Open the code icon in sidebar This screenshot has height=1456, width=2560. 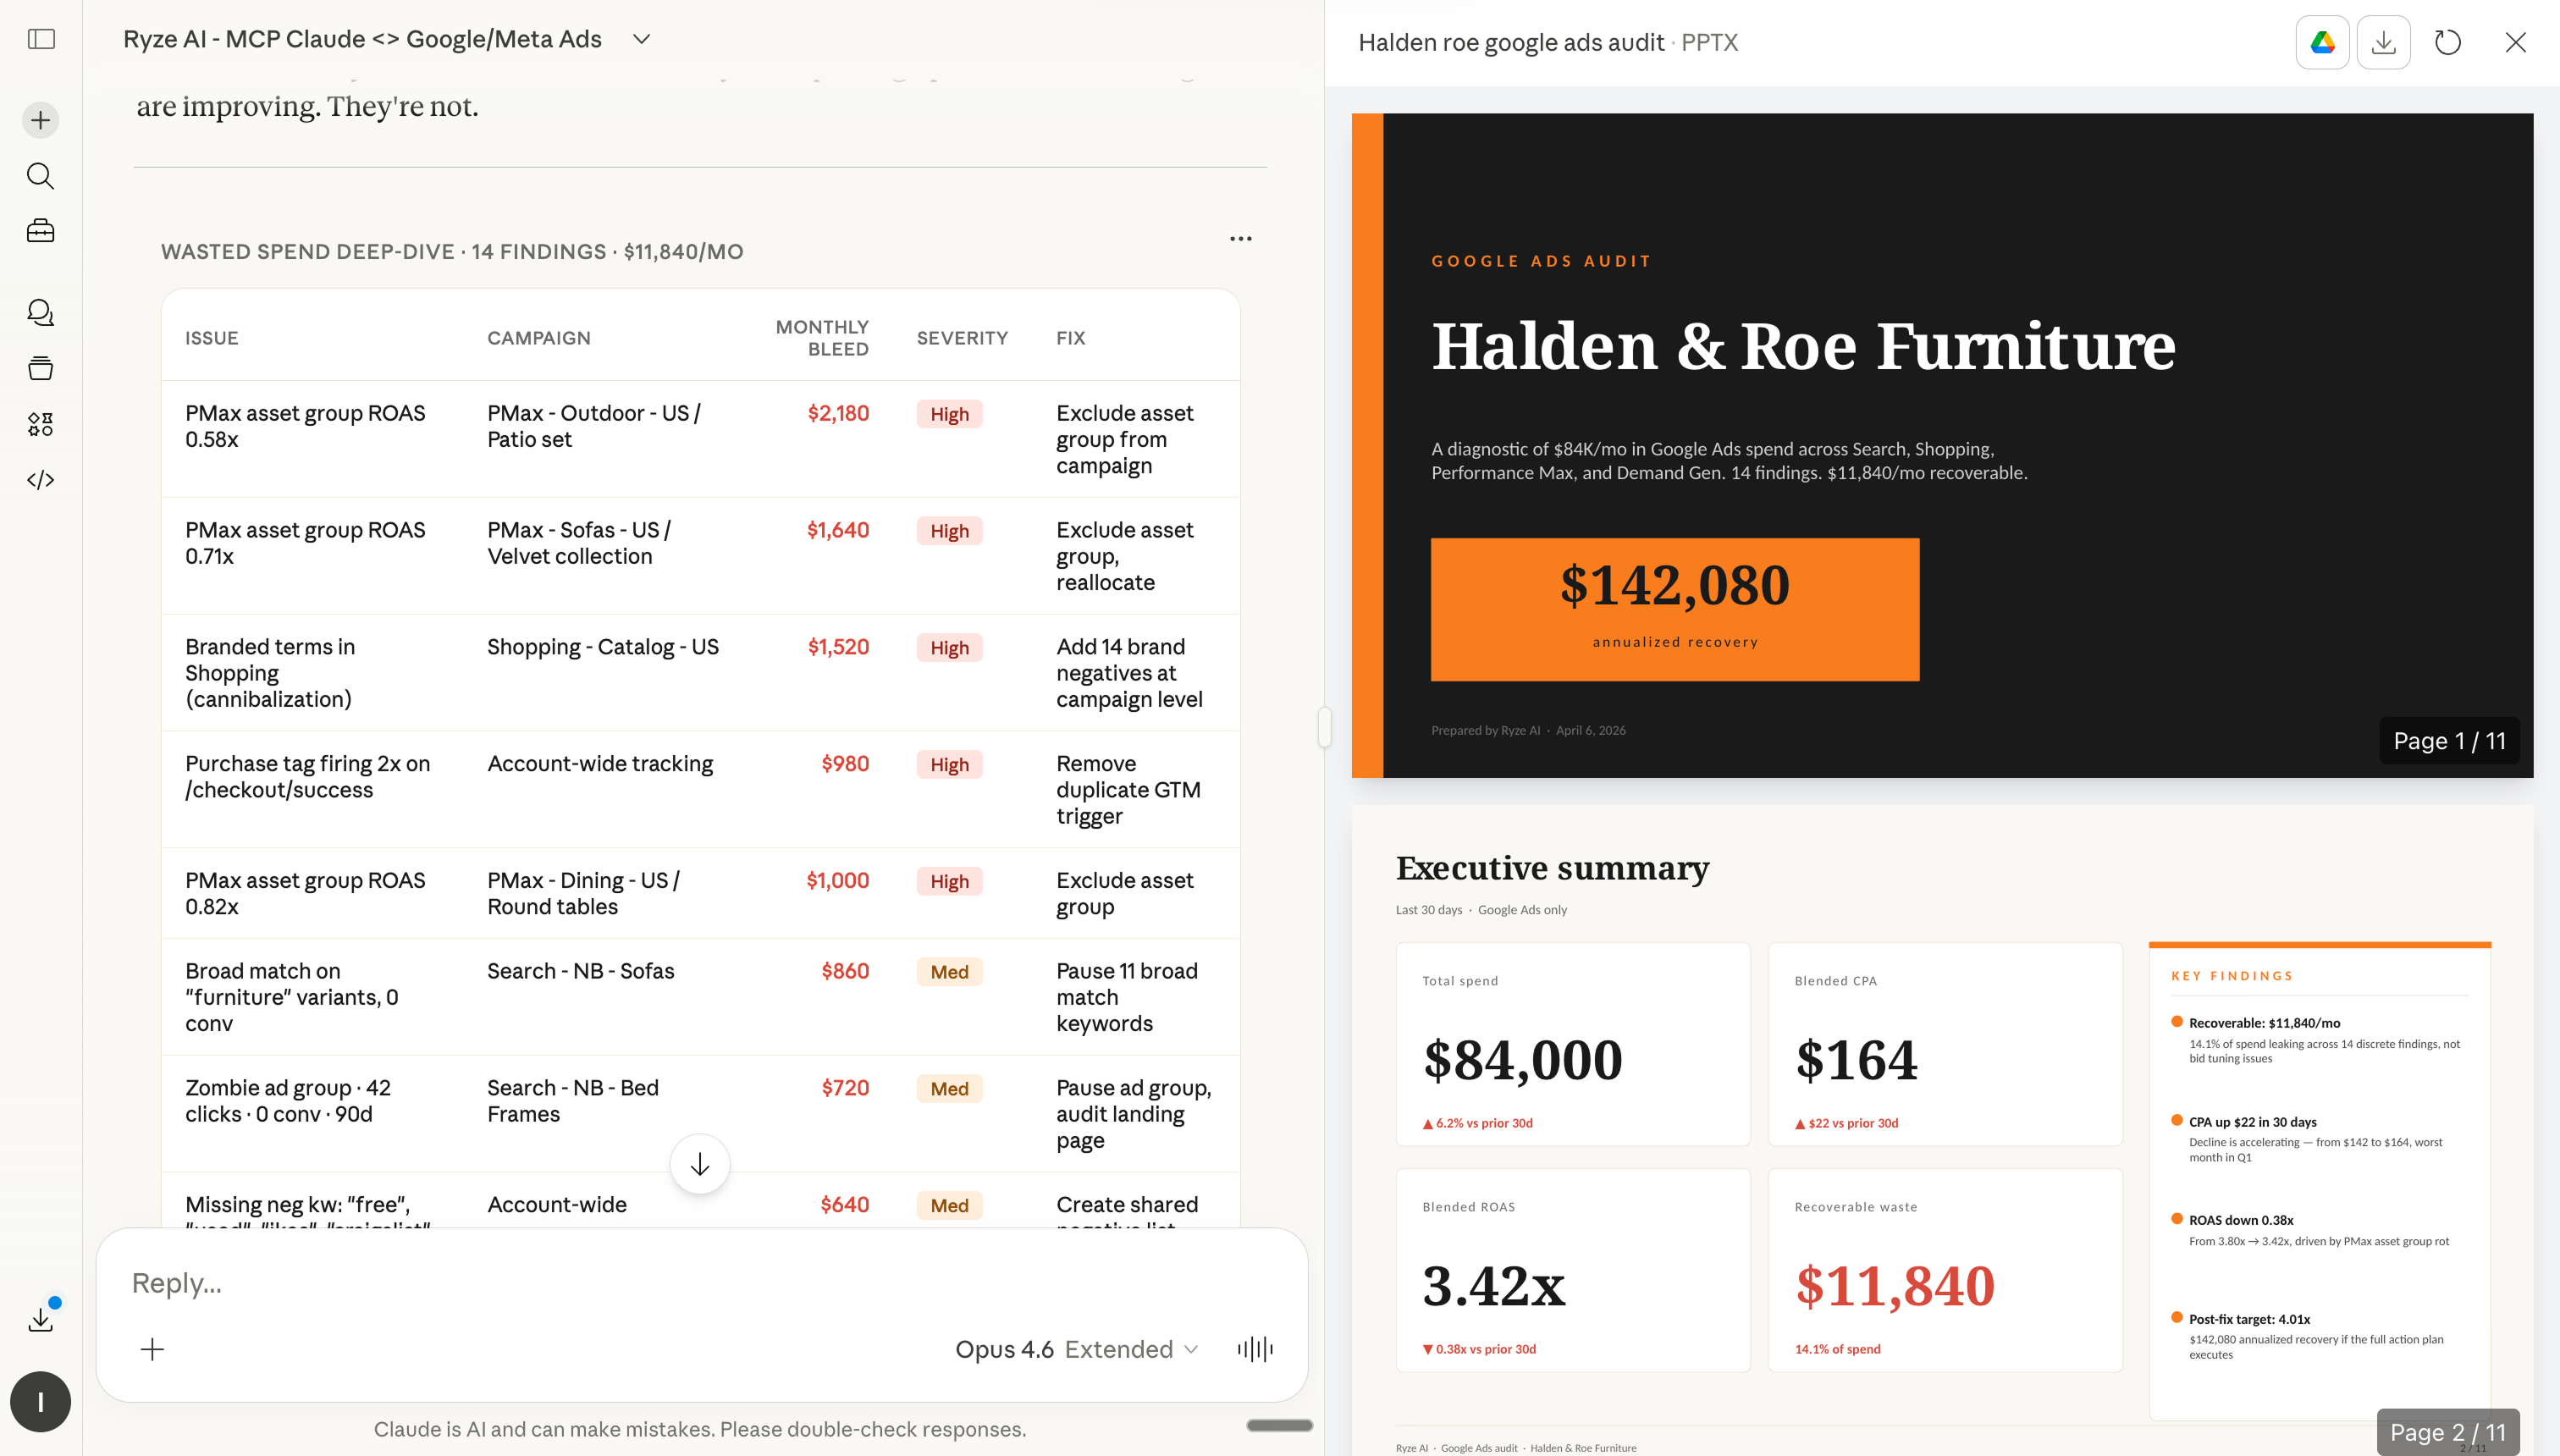[x=41, y=480]
